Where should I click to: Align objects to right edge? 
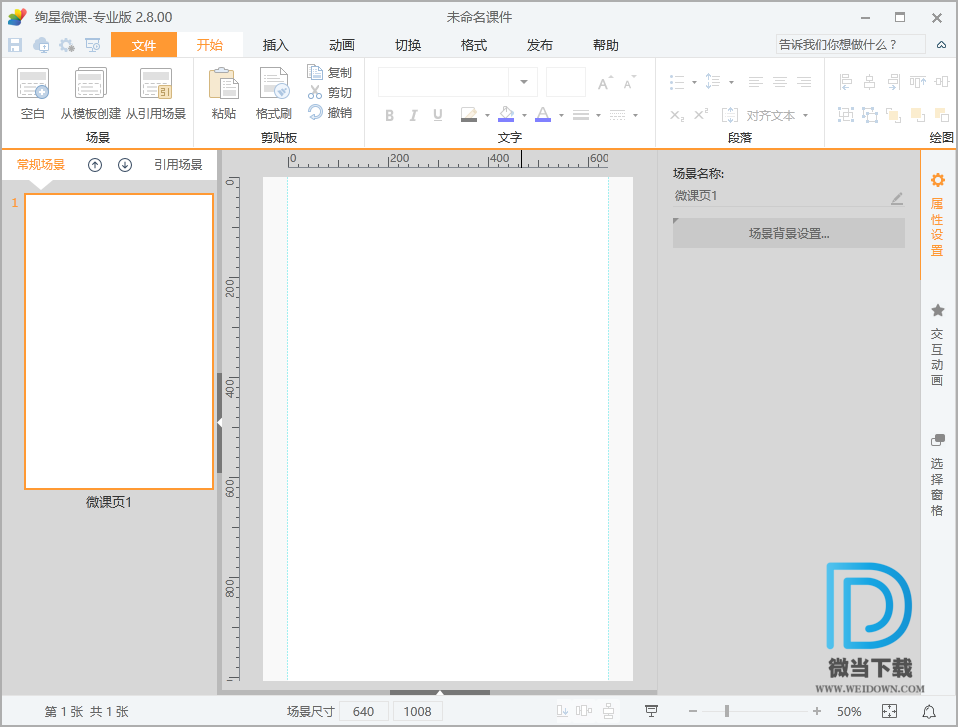coord(894,82)
